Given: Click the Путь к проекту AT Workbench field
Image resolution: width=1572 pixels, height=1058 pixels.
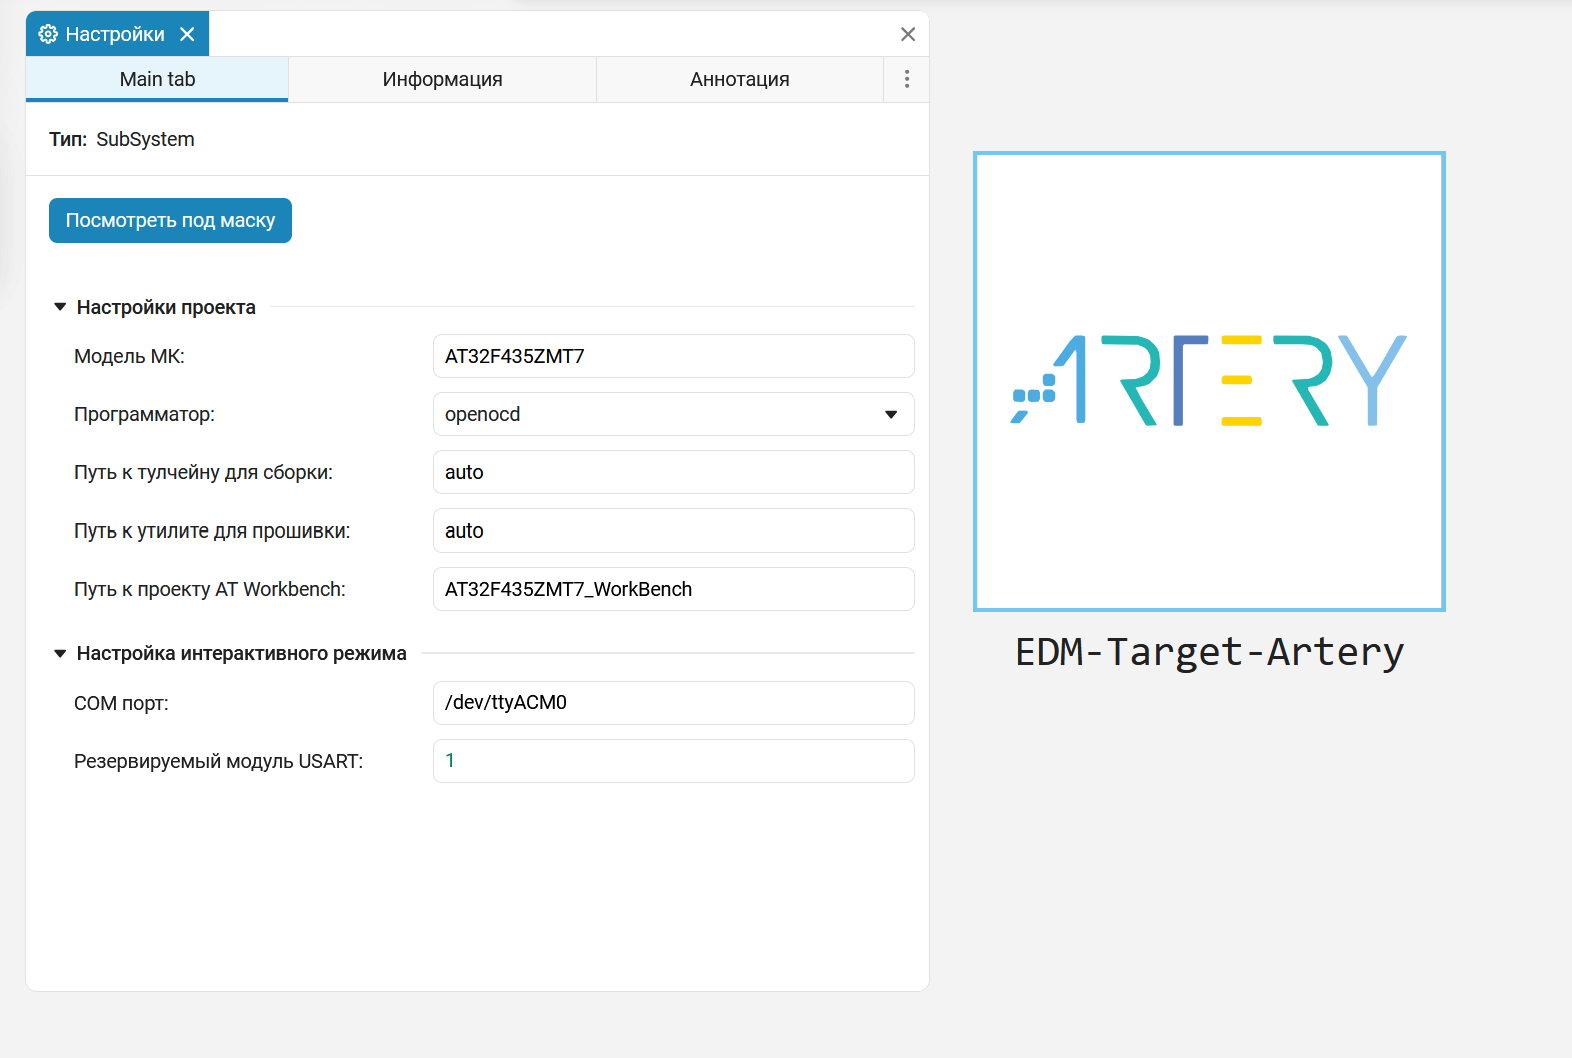Looking at the screenshot, I should click(673, 589).
